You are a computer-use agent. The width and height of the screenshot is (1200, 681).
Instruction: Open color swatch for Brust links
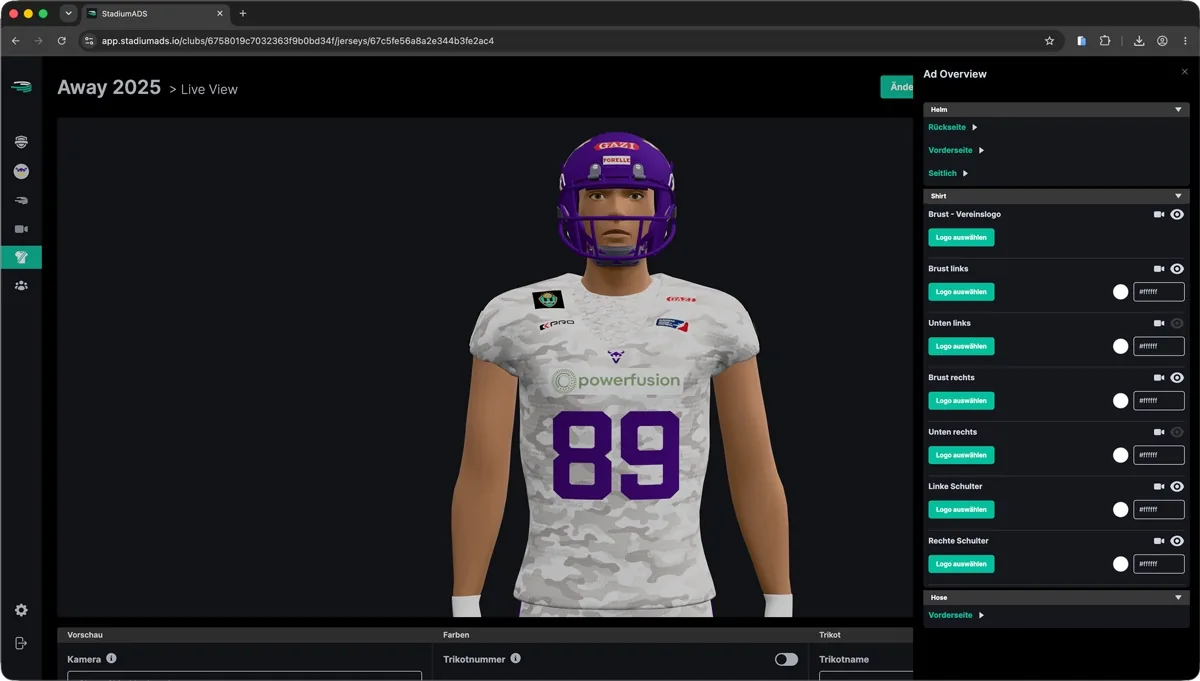1121,292
